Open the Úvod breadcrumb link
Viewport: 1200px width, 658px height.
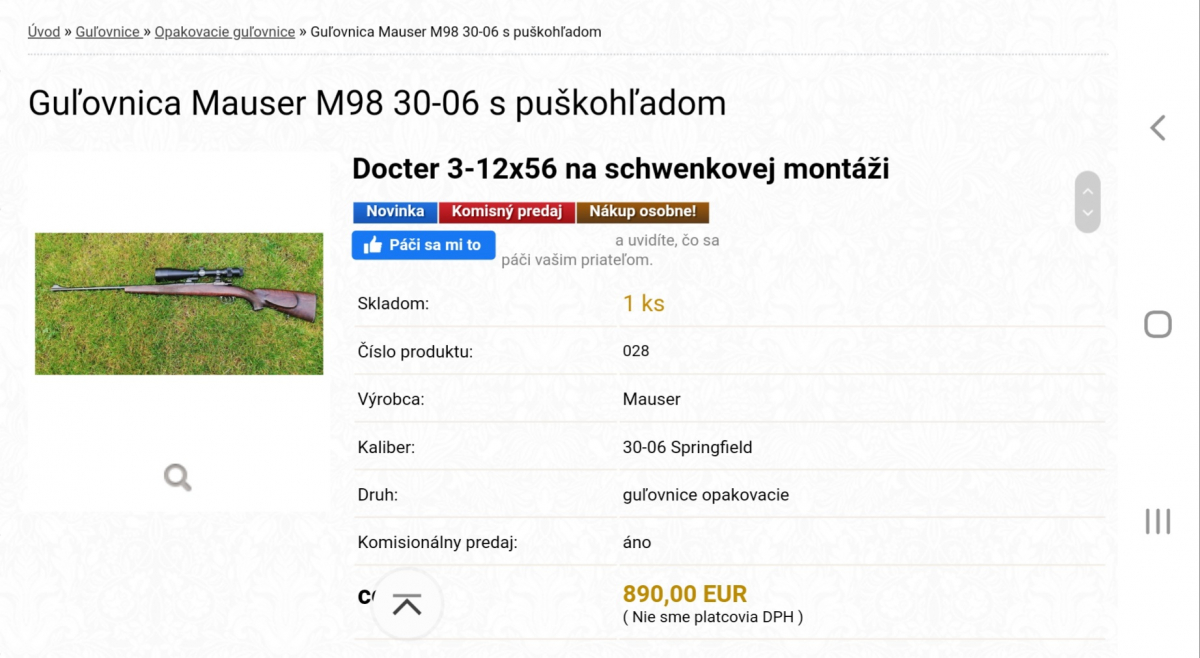click(x=44, y=32)
